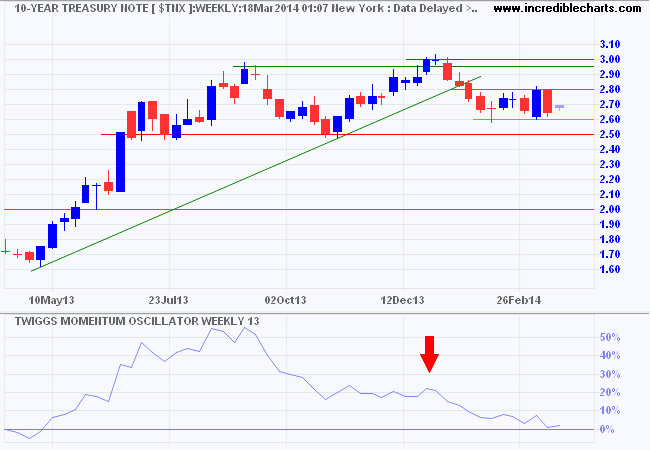The image size is (650, 450).
Task: Click the 2.80 price axis value
Action: (x=610, y=89)
